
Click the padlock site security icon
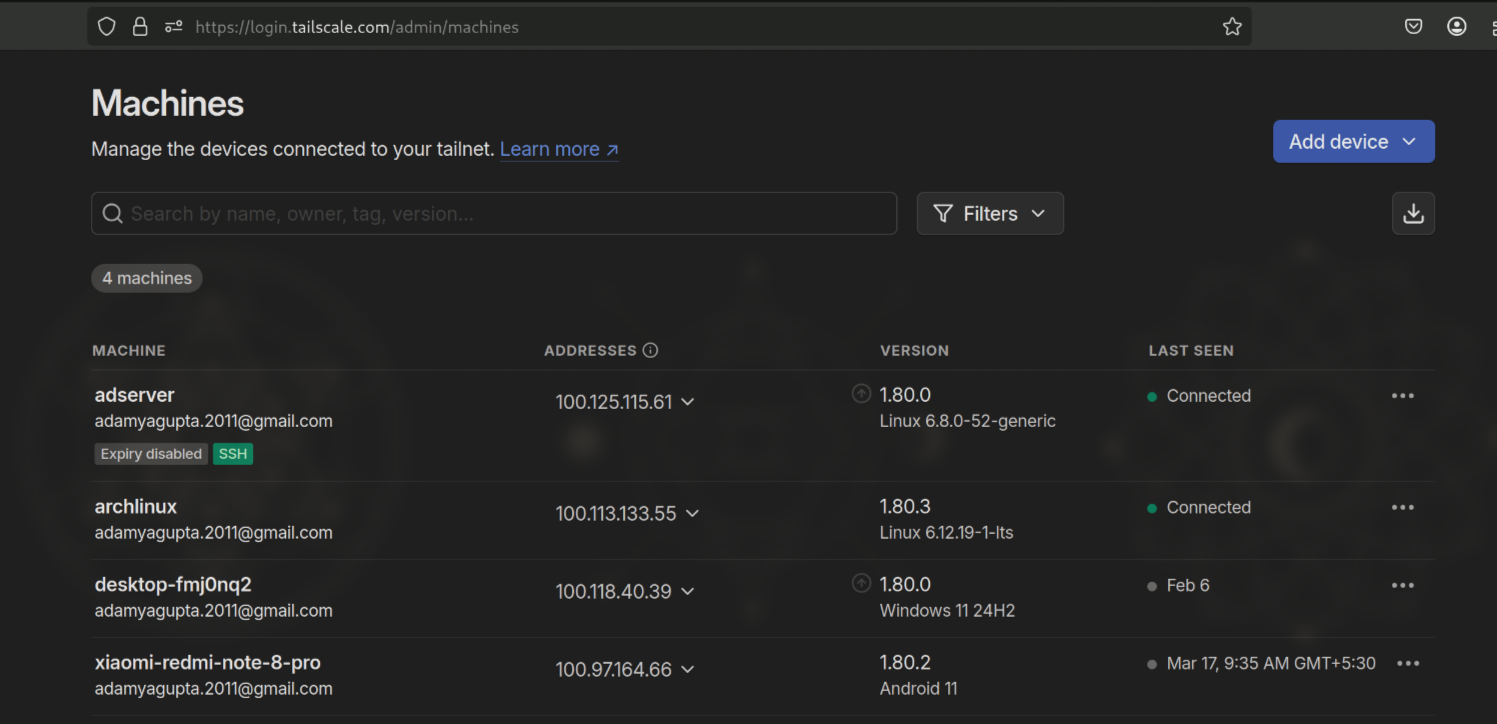140,27
